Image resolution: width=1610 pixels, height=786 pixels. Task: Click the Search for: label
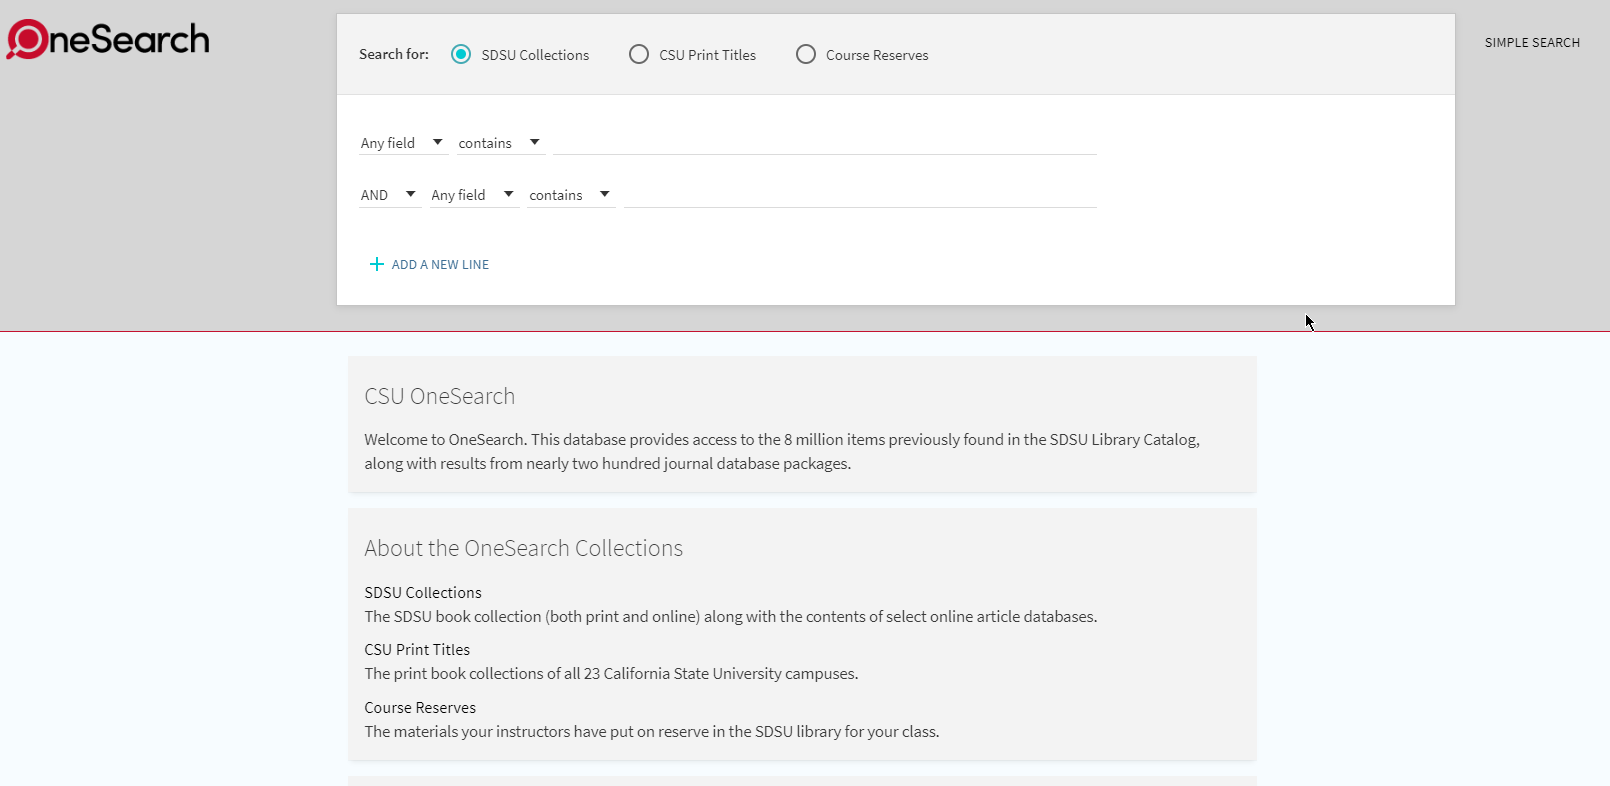tap(394, 54)
